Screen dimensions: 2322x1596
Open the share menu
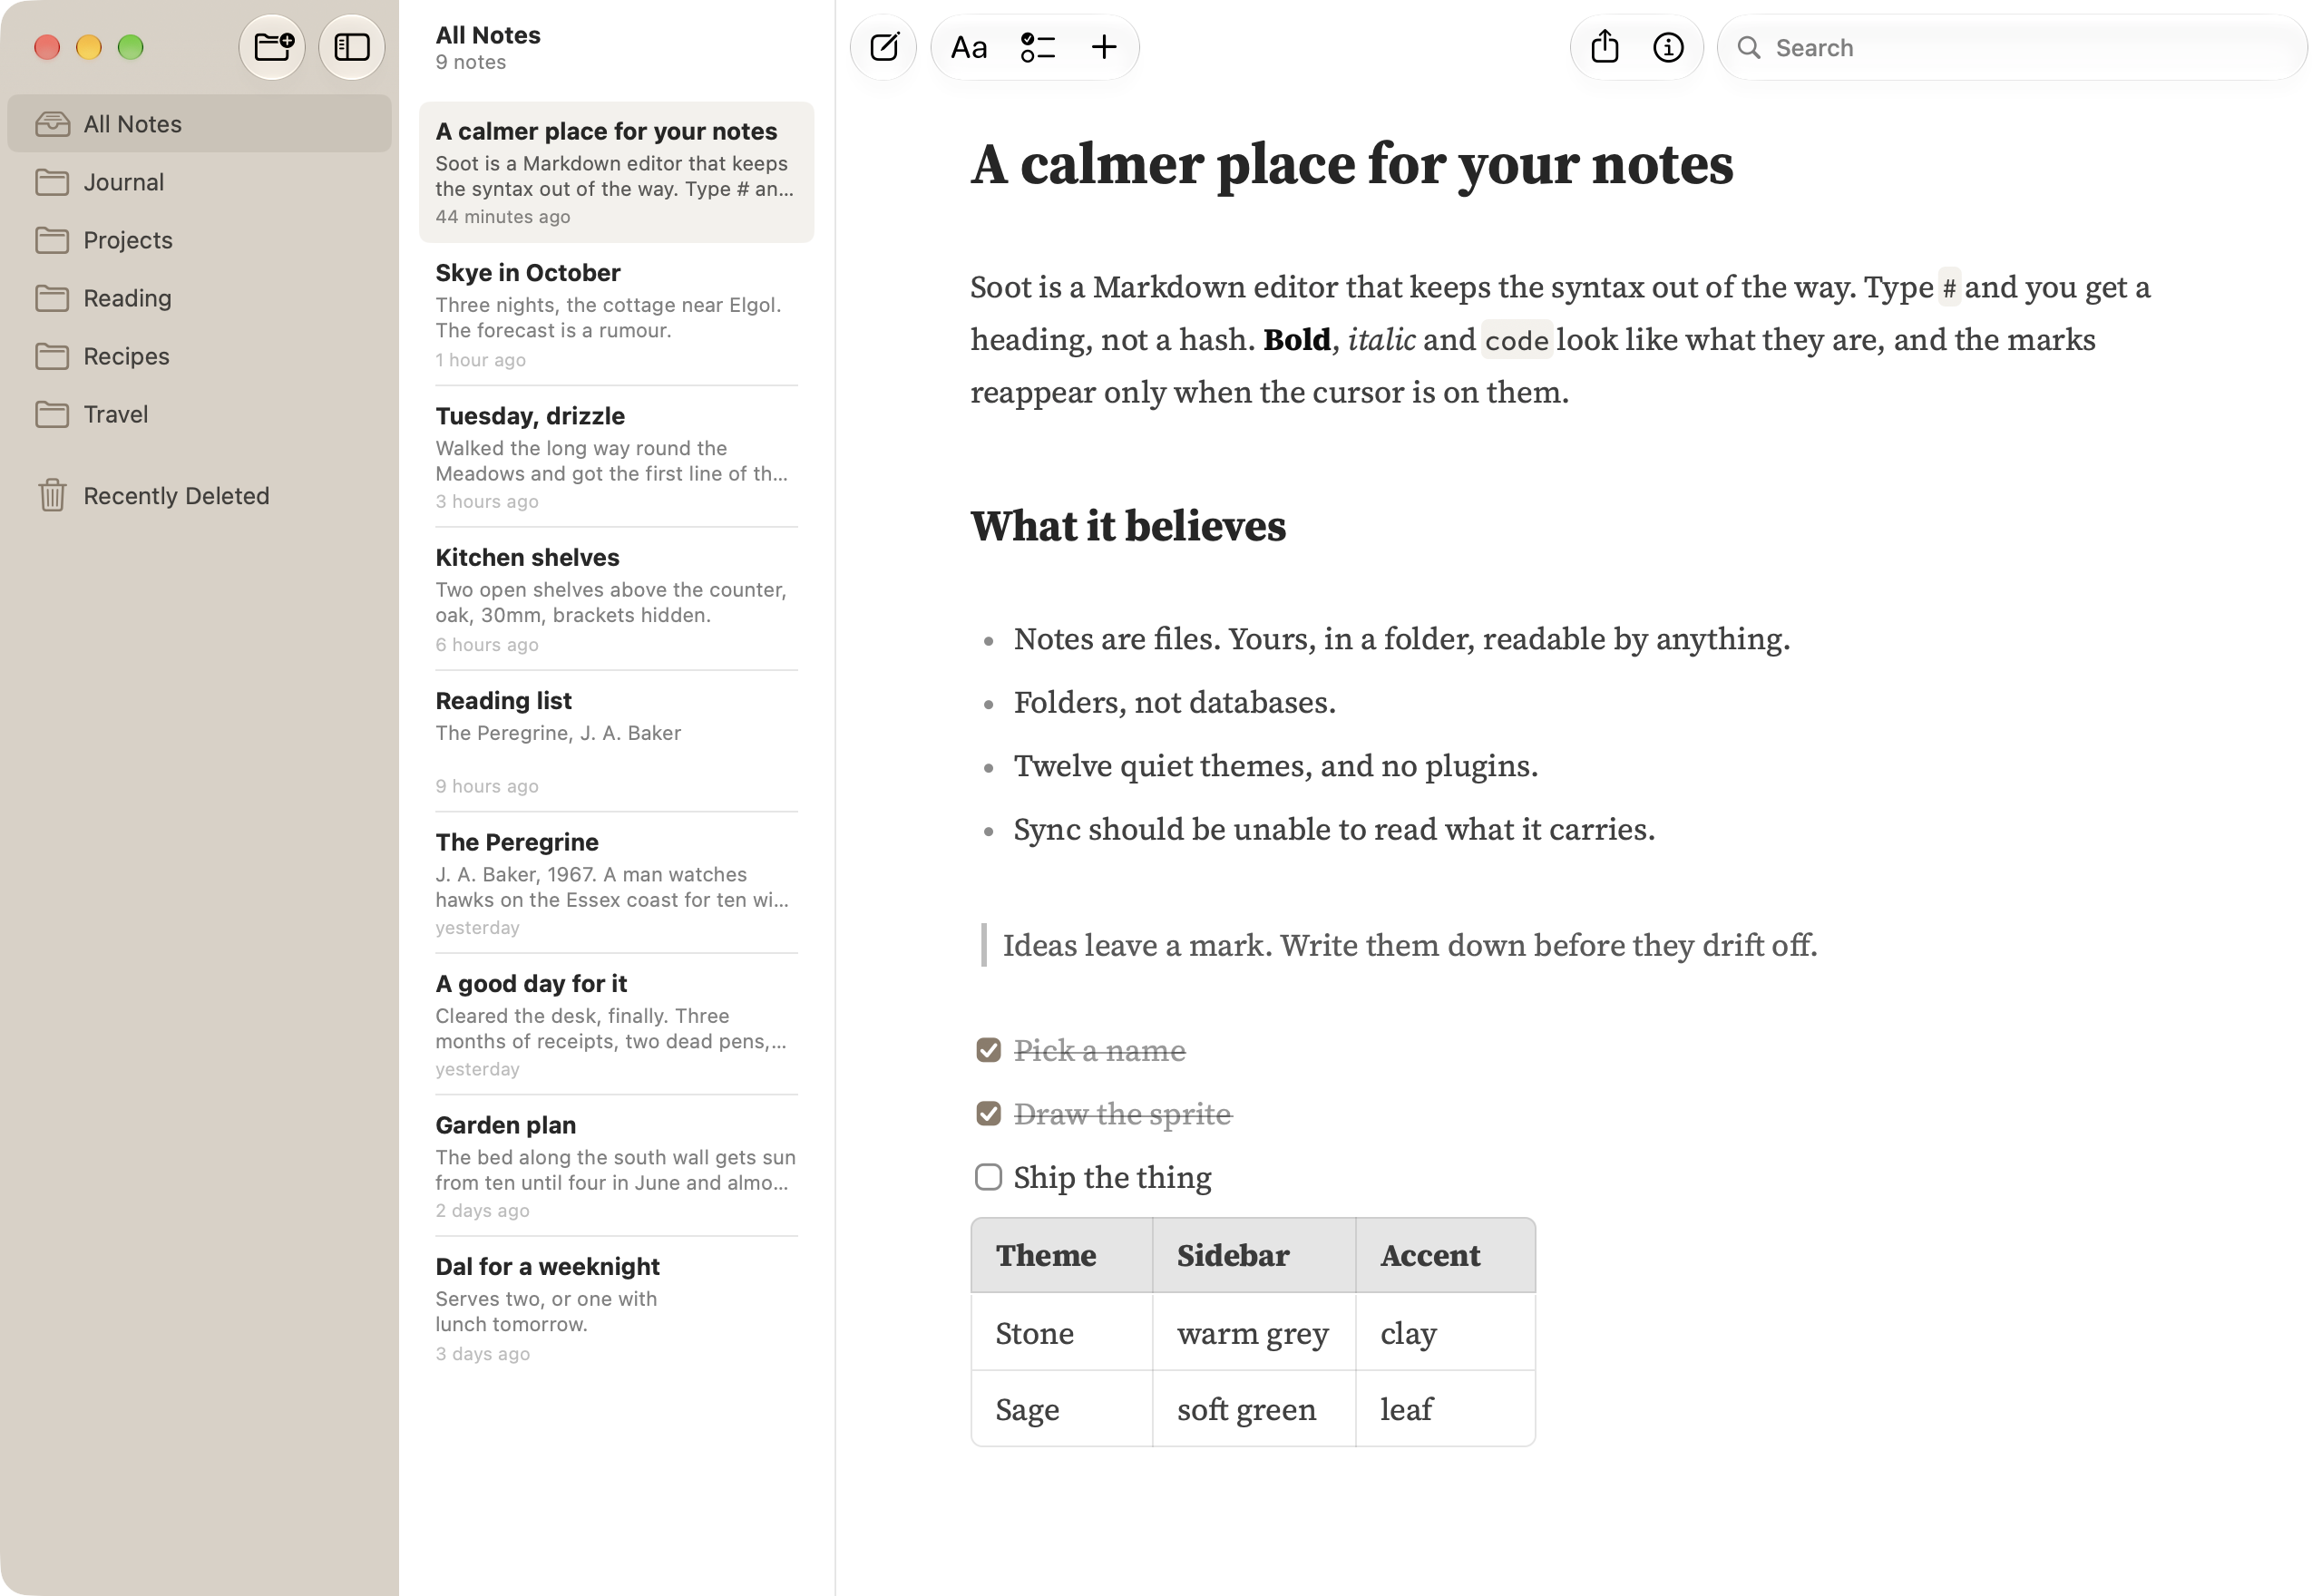coord(1605,47)
